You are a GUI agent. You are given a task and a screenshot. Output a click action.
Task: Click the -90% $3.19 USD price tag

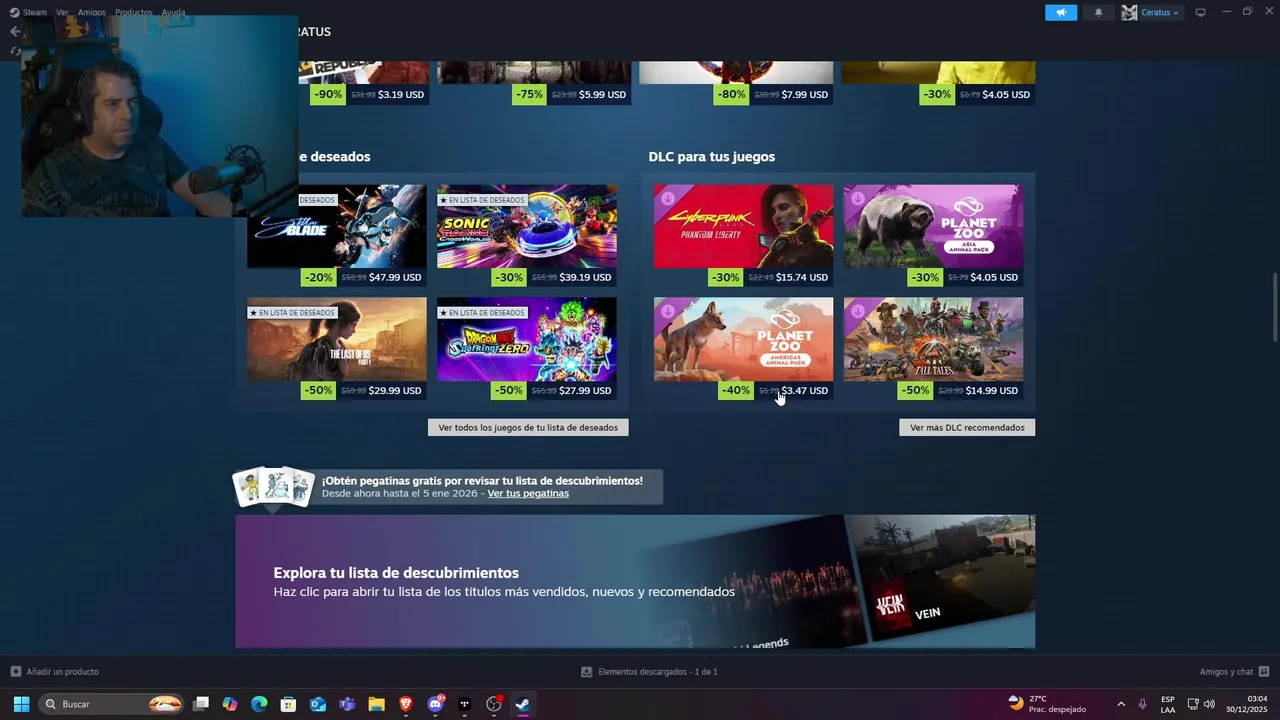369,94
